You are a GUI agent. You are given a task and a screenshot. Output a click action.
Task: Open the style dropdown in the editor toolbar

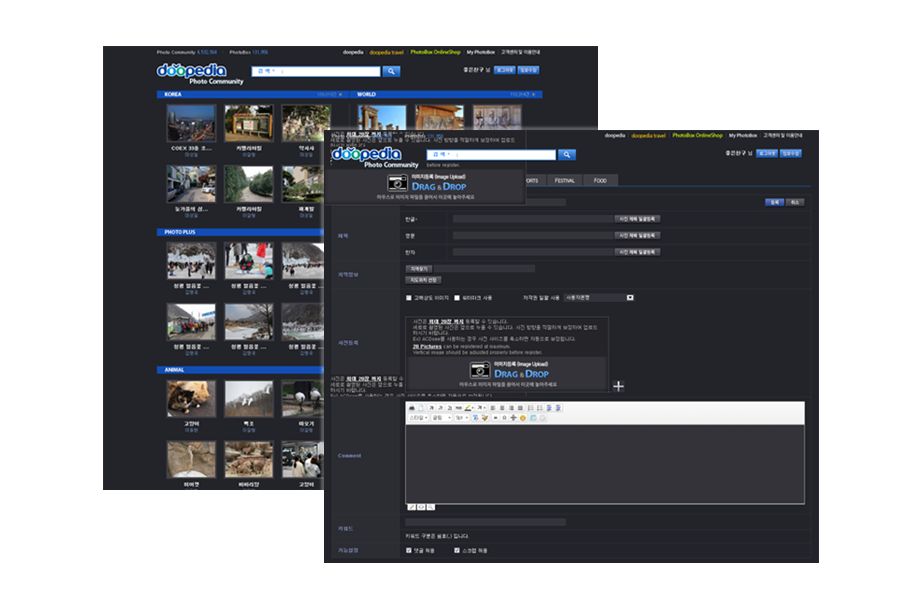pyautogui.click(x=419, y=418)
